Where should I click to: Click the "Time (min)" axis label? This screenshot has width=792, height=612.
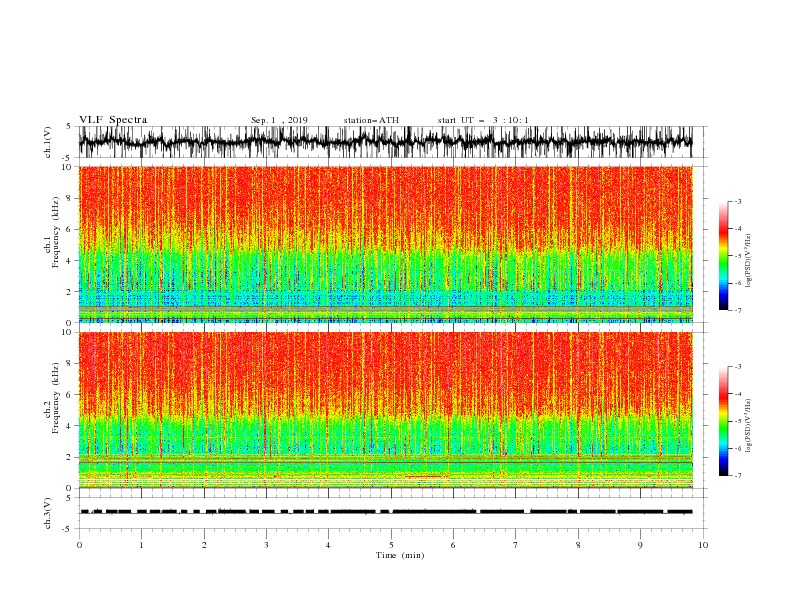pyautogui.click(x=400, y=555)
